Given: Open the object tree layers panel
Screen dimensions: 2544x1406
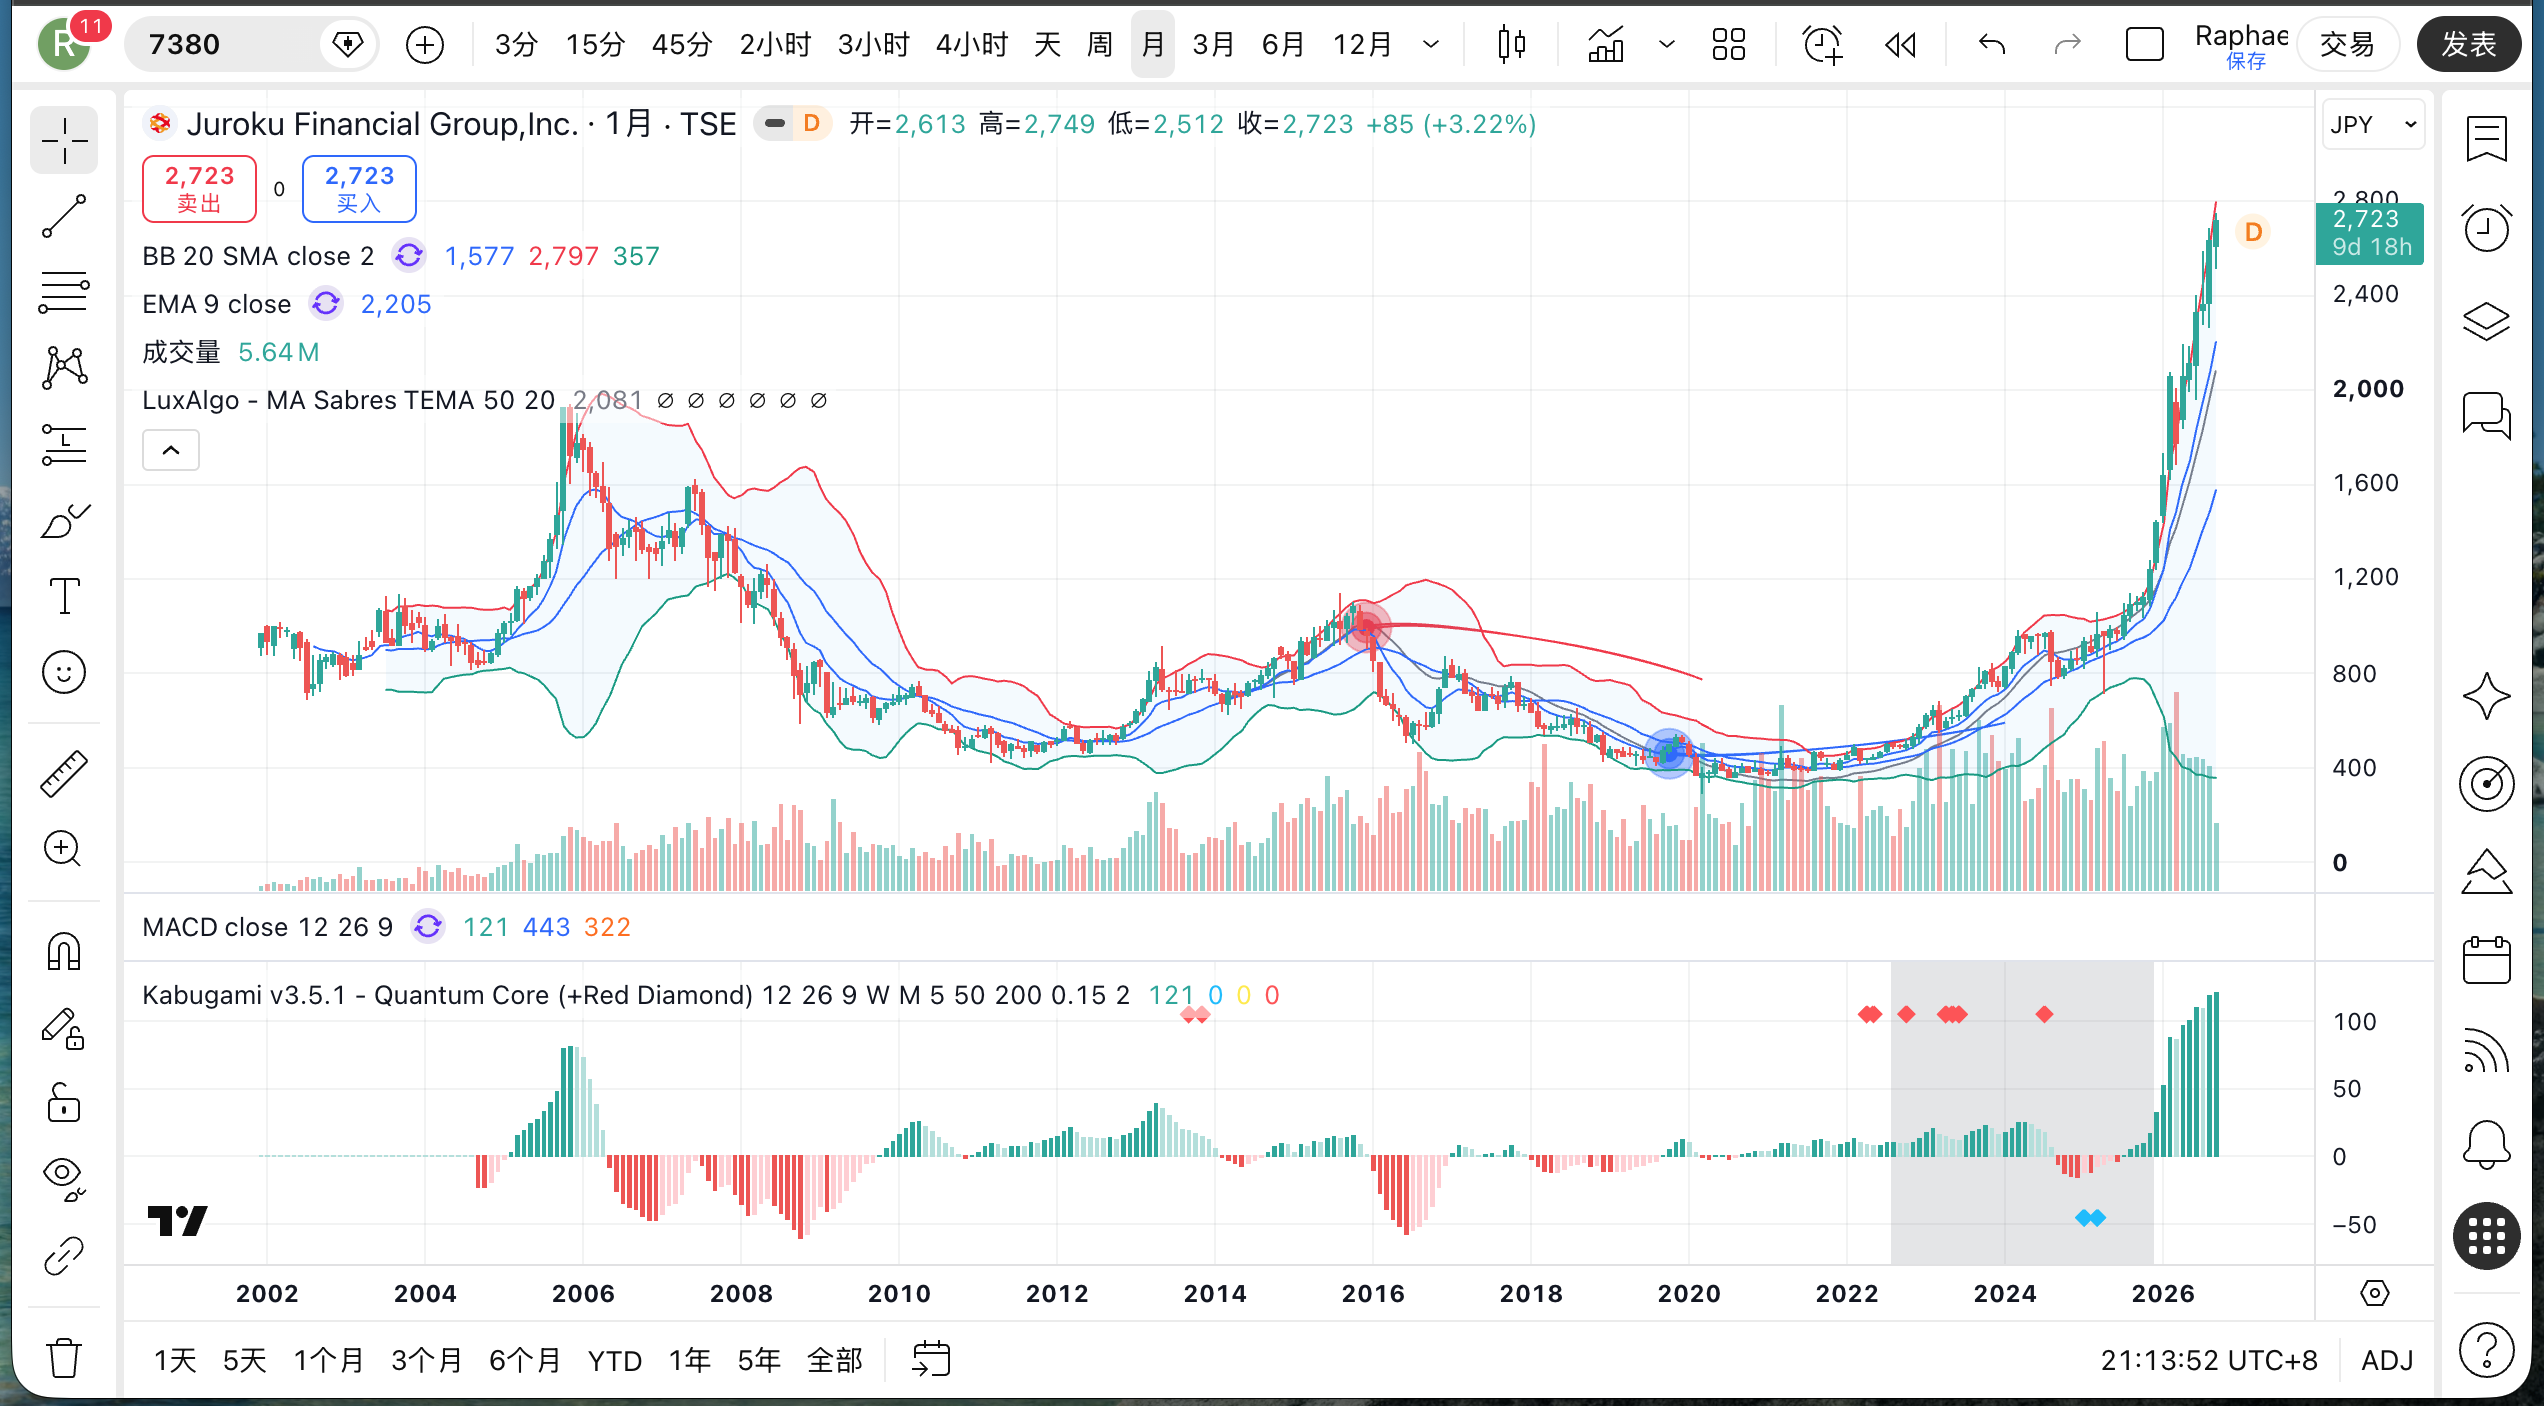Looking at the screenshot, I should point(2486,321).
